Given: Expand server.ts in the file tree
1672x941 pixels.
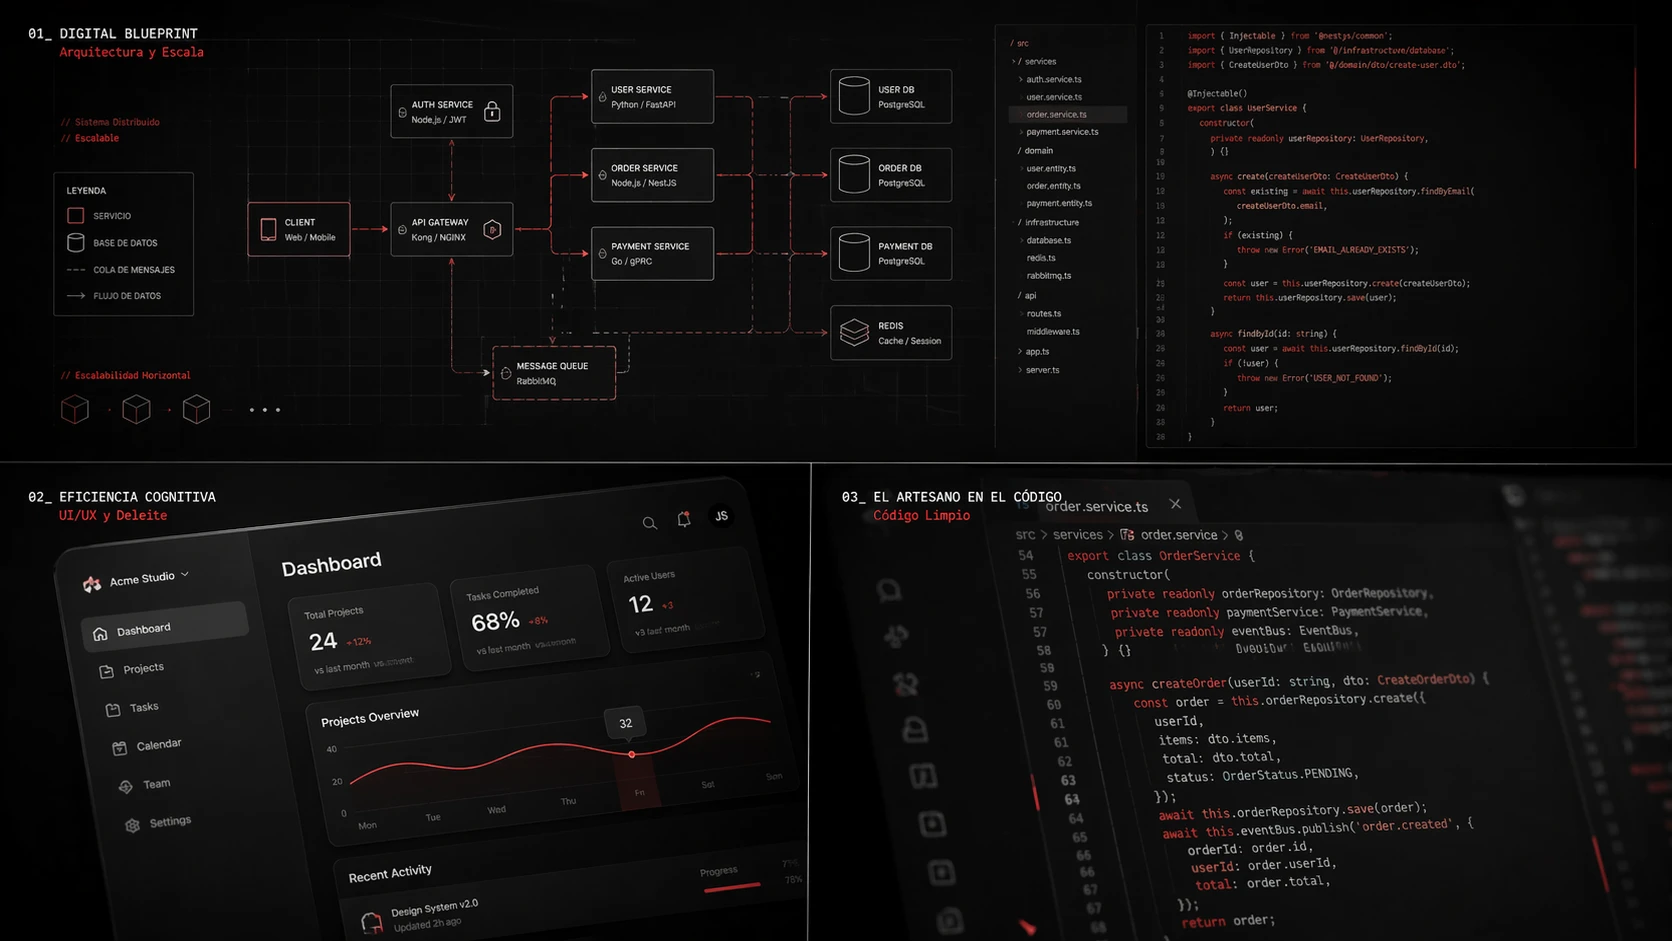Looking at the screenshot, I should (x=1042, y=369).
